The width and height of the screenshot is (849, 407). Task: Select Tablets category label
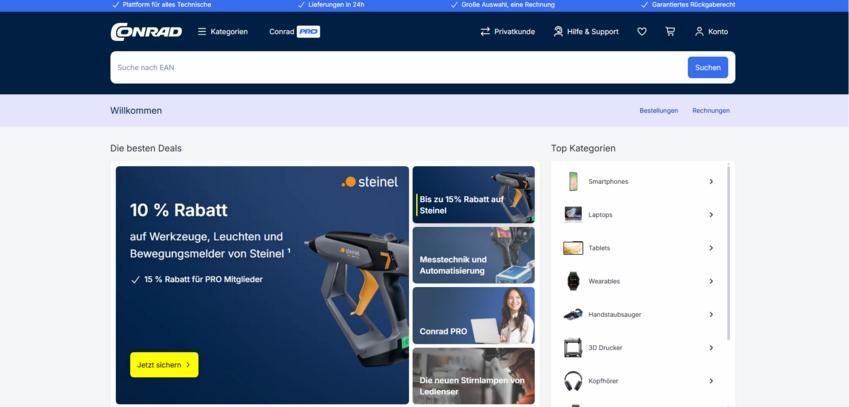(599, 248)
